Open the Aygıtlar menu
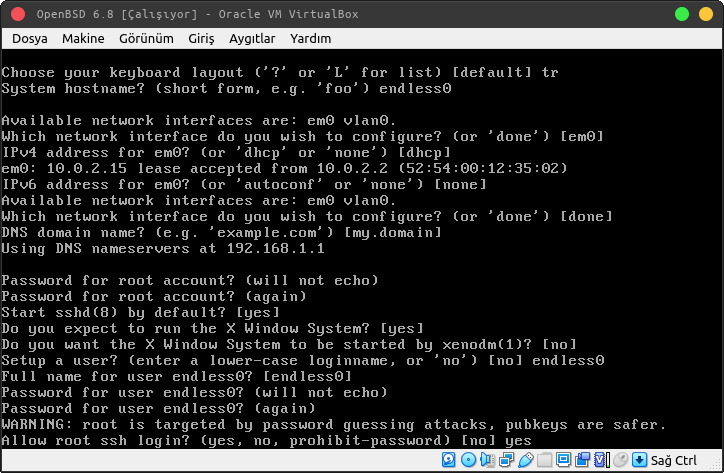Viewport: 724px width, 473px height. pyautogui.click(x=252, y=38)
